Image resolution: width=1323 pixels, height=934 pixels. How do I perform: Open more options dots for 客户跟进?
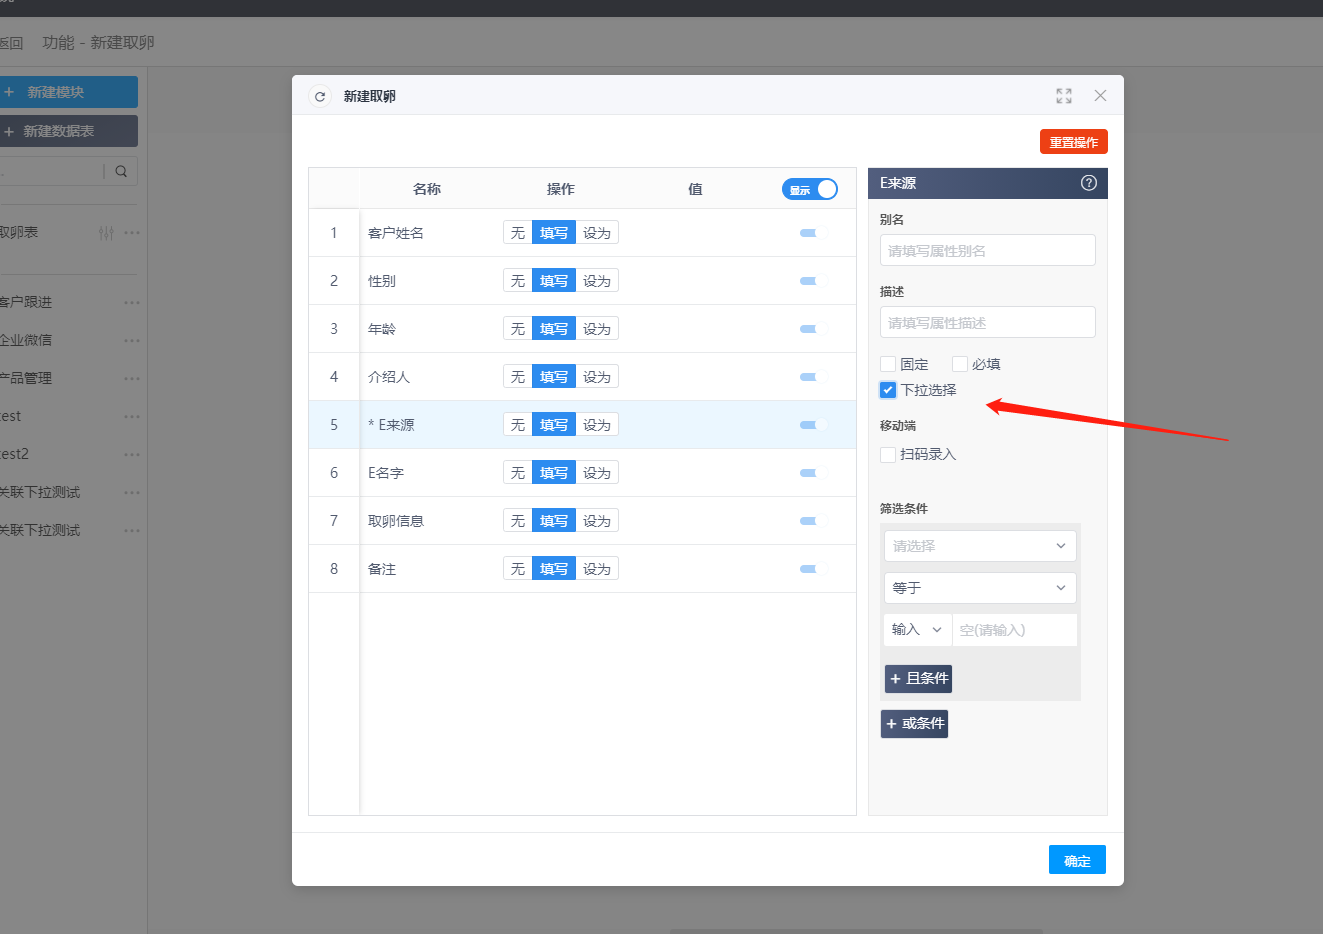pos(132,302)
